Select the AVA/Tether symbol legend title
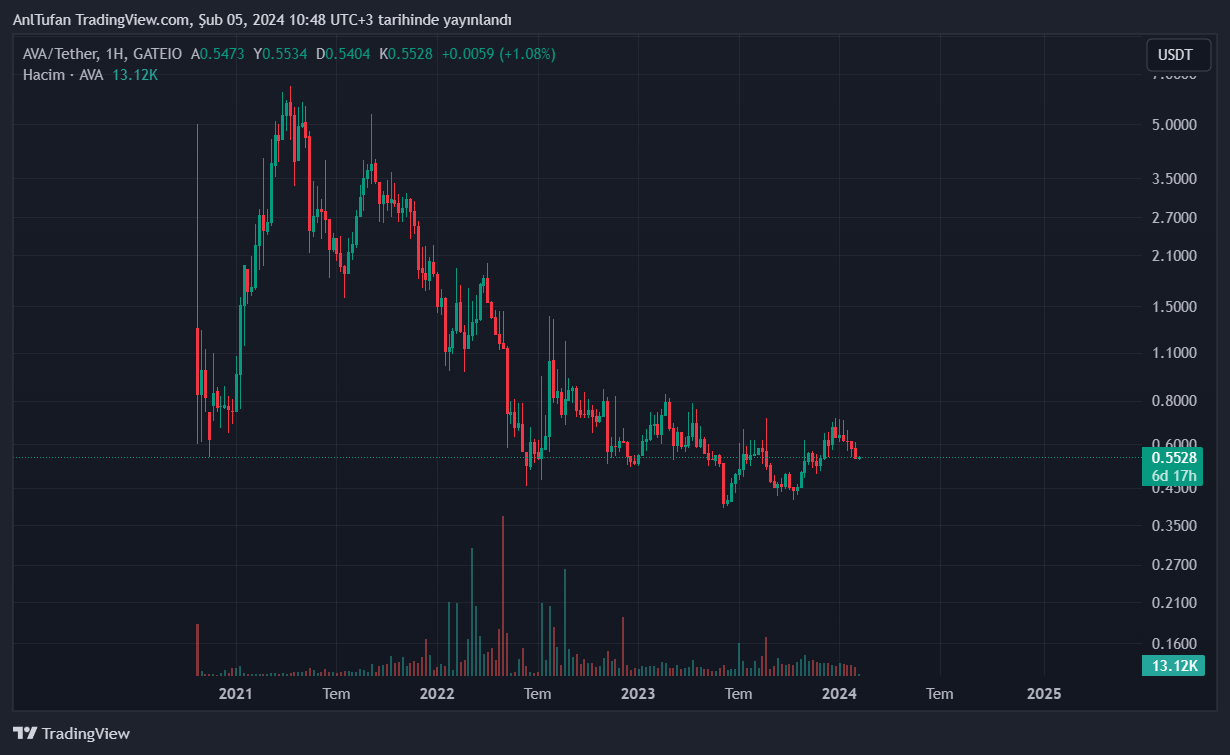The width and height of the screenshot is (1230, 755). click(x=102, y=53)
